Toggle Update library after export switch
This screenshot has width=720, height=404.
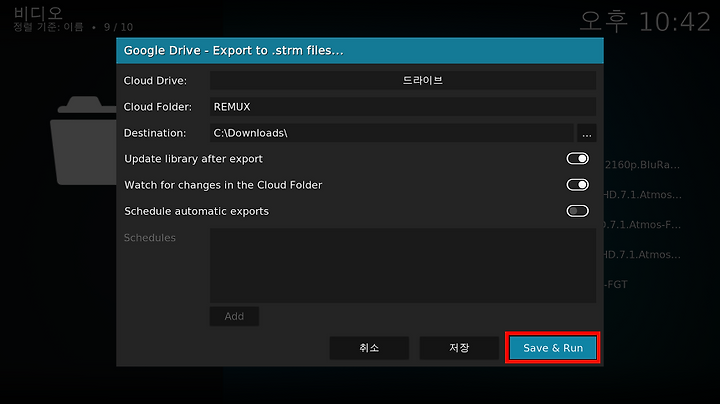click(577, 158)
